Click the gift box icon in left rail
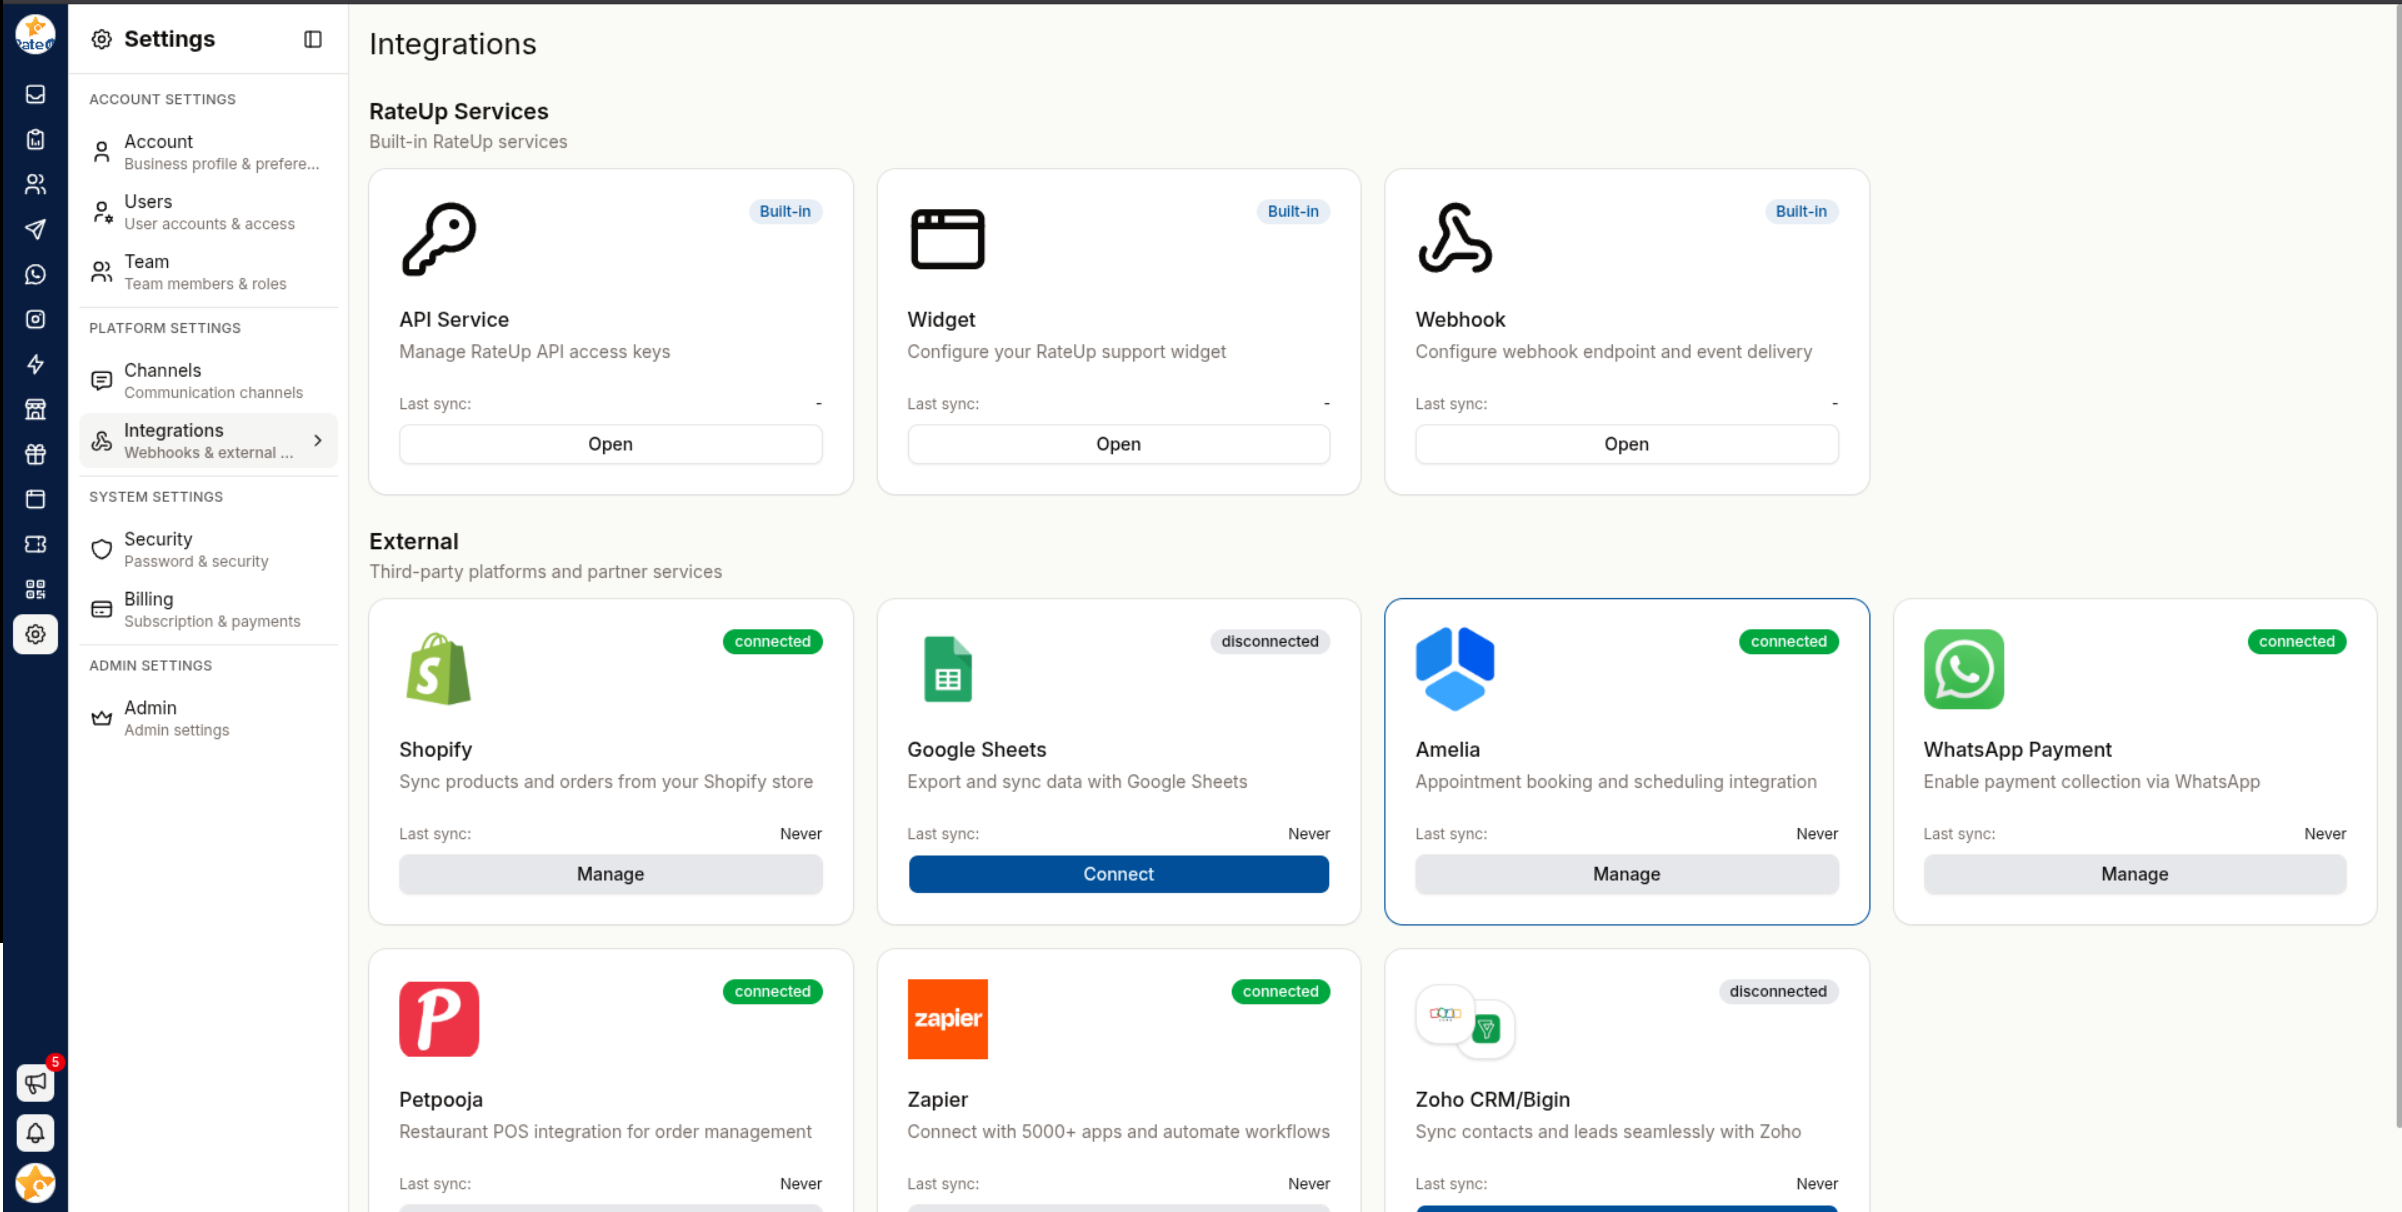2402x1212 pixels. pos(35,454)
